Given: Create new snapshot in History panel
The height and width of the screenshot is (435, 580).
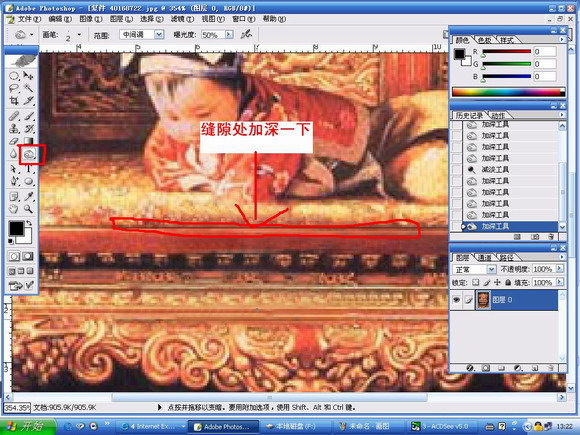Looking at the screenshot, I should (x=535, y=237).
